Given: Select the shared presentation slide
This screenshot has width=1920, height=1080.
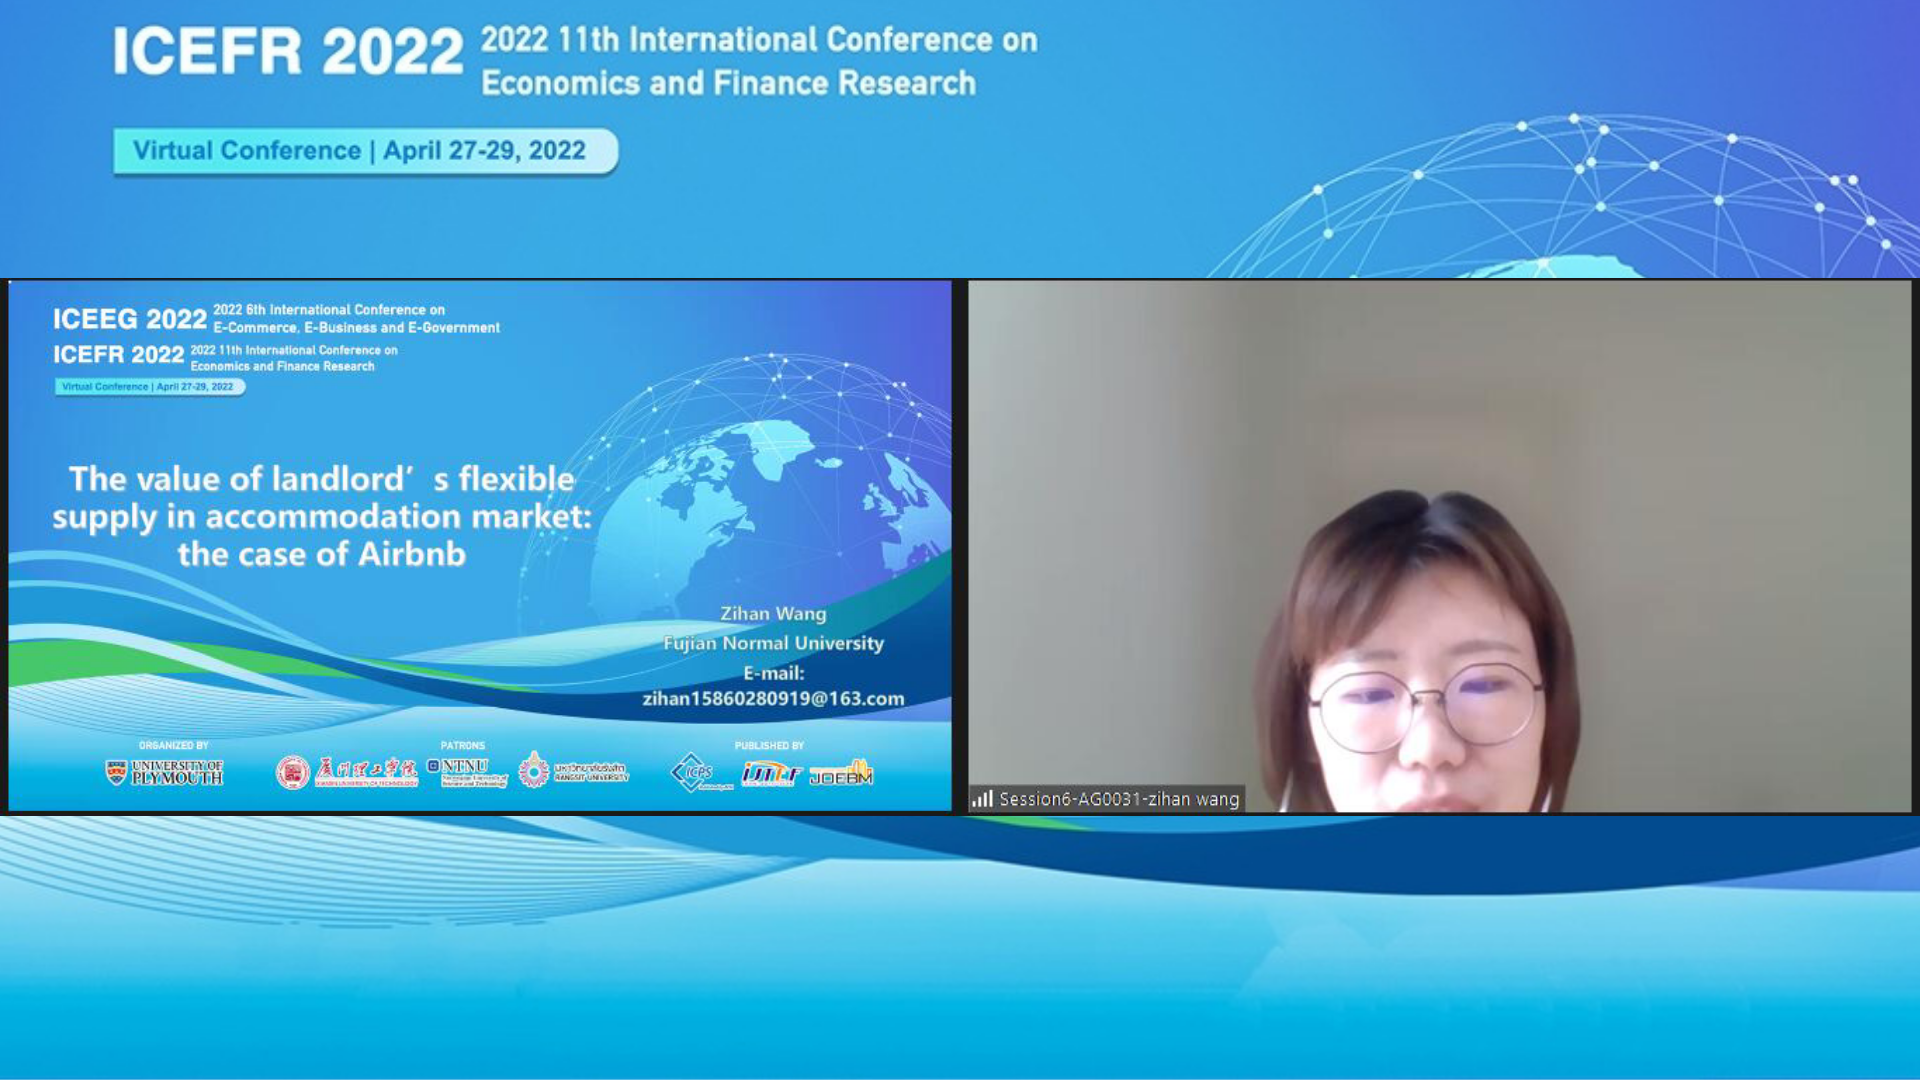Looking at the screenshot, I should [x=480, y=546].
